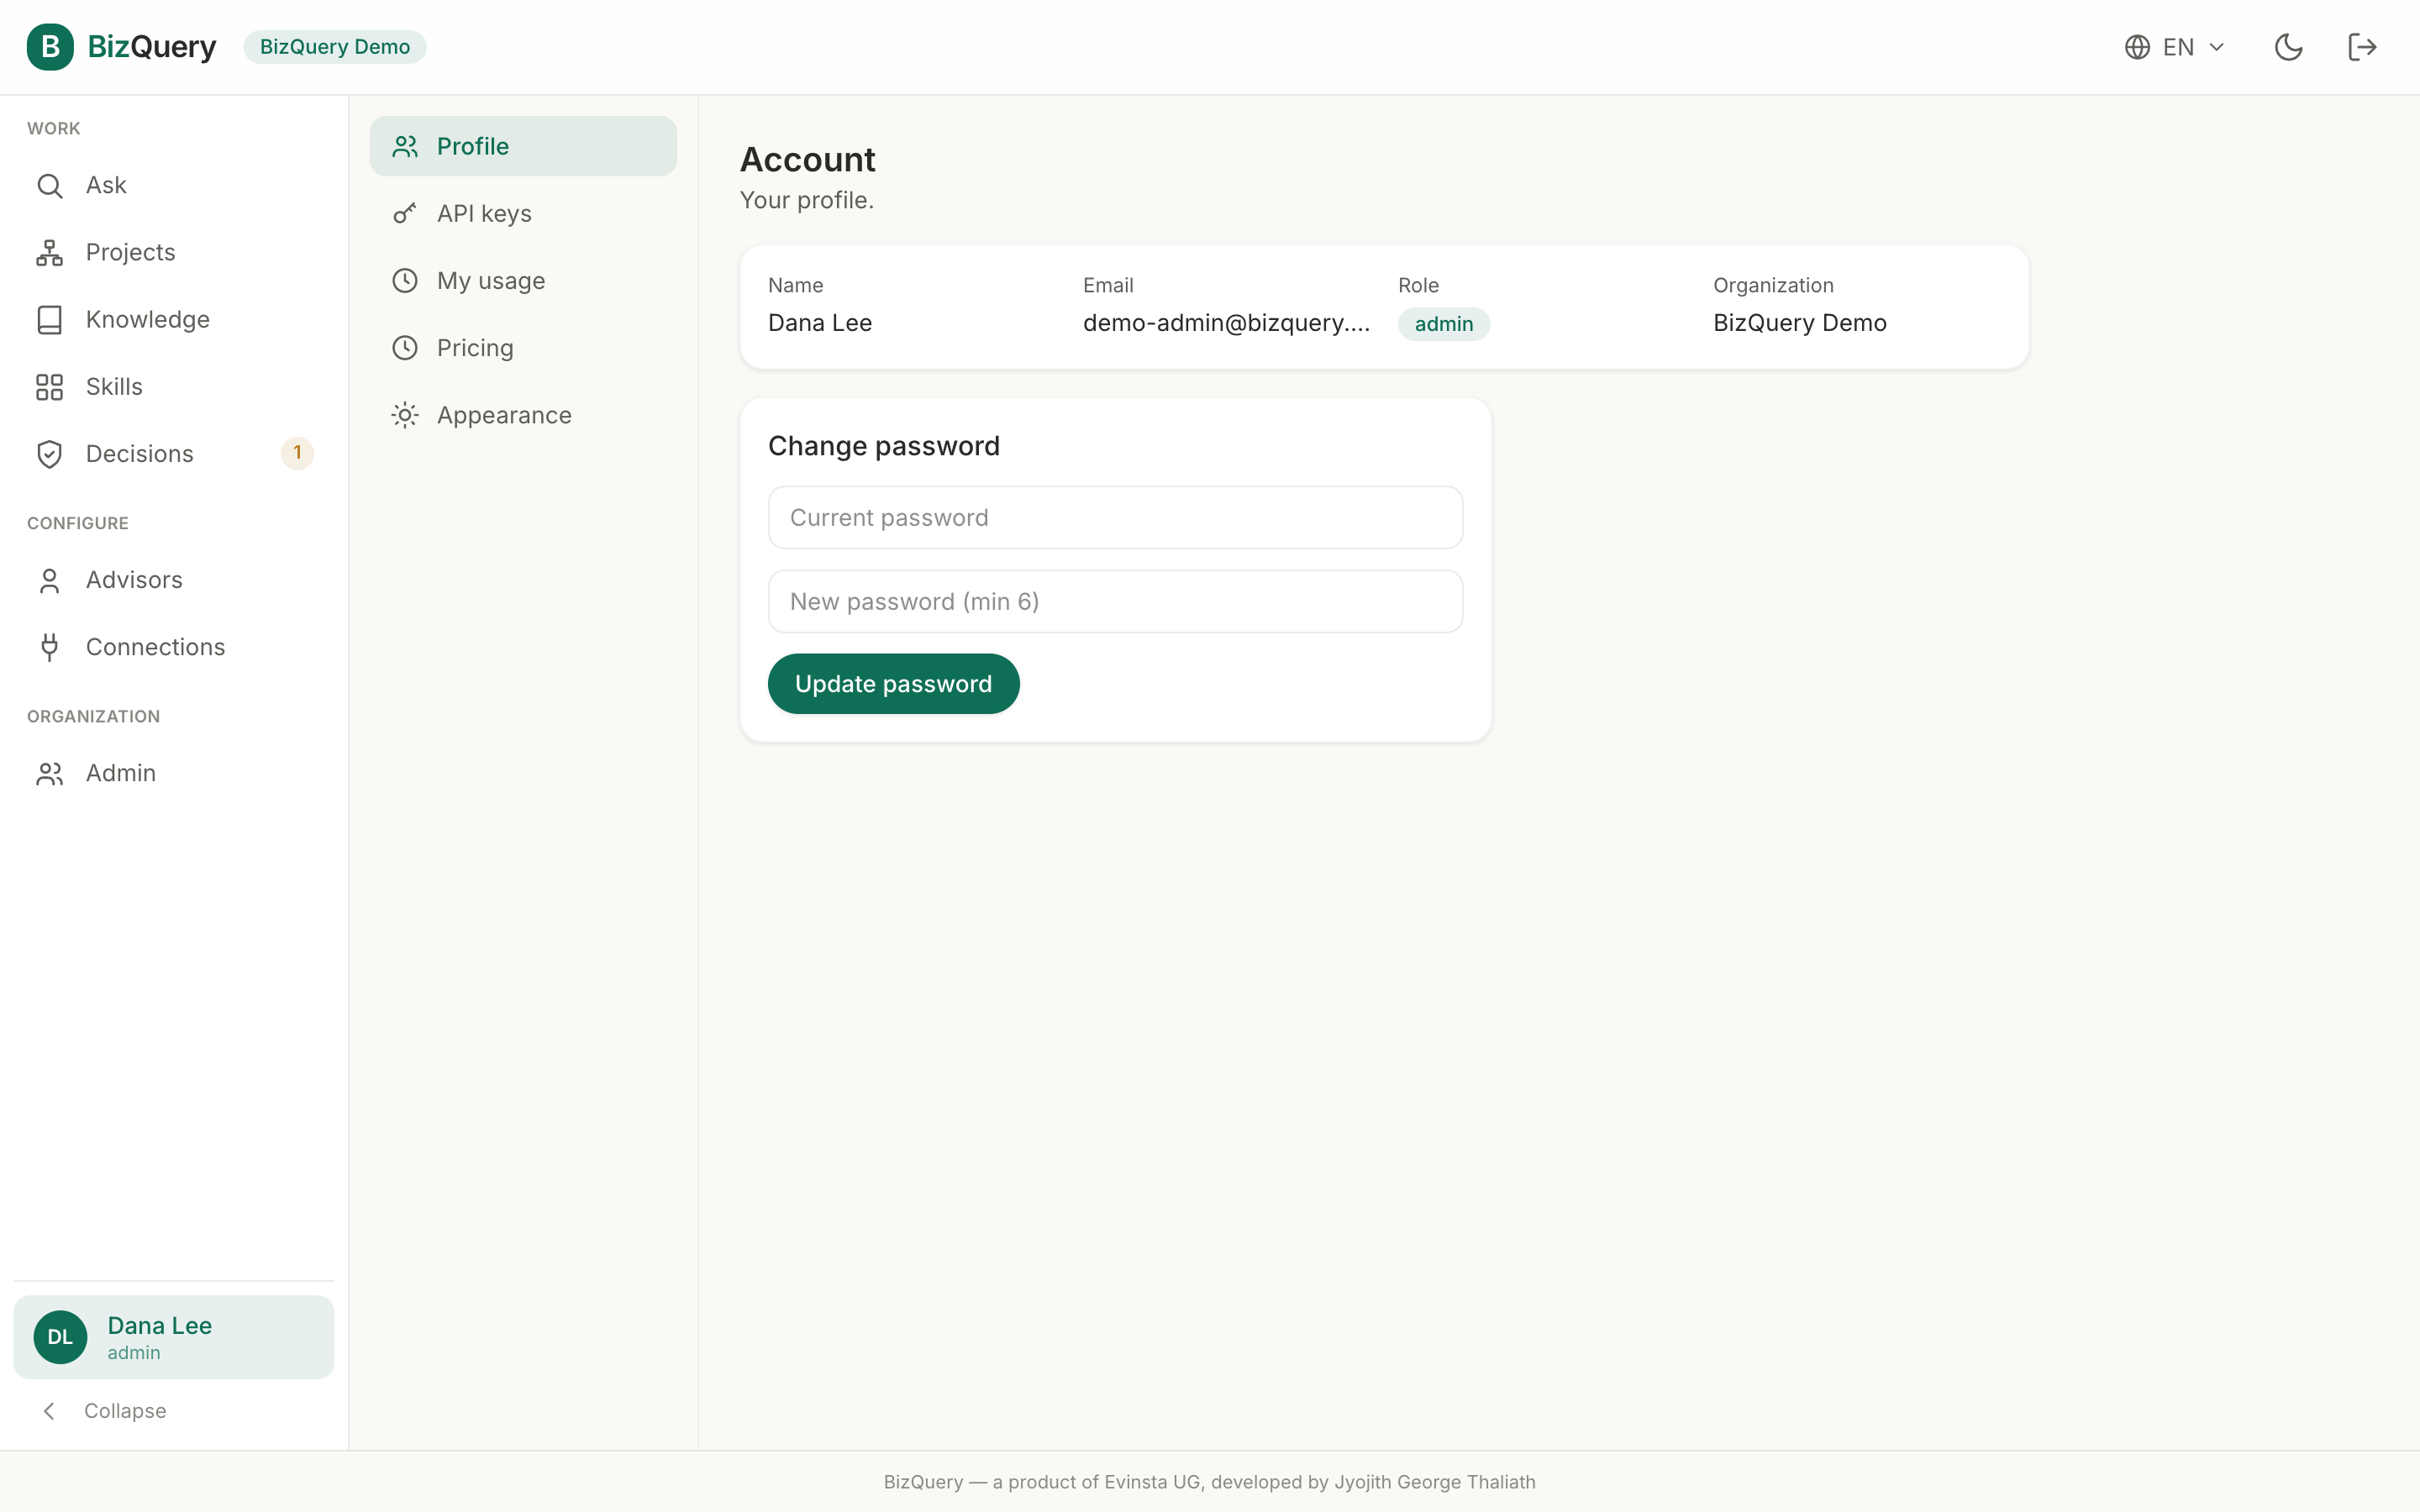This screenshot has height=1512, width=2420.
Task: Click the BizQuery Demo organization value
Action: click(x=1799, y=323)
